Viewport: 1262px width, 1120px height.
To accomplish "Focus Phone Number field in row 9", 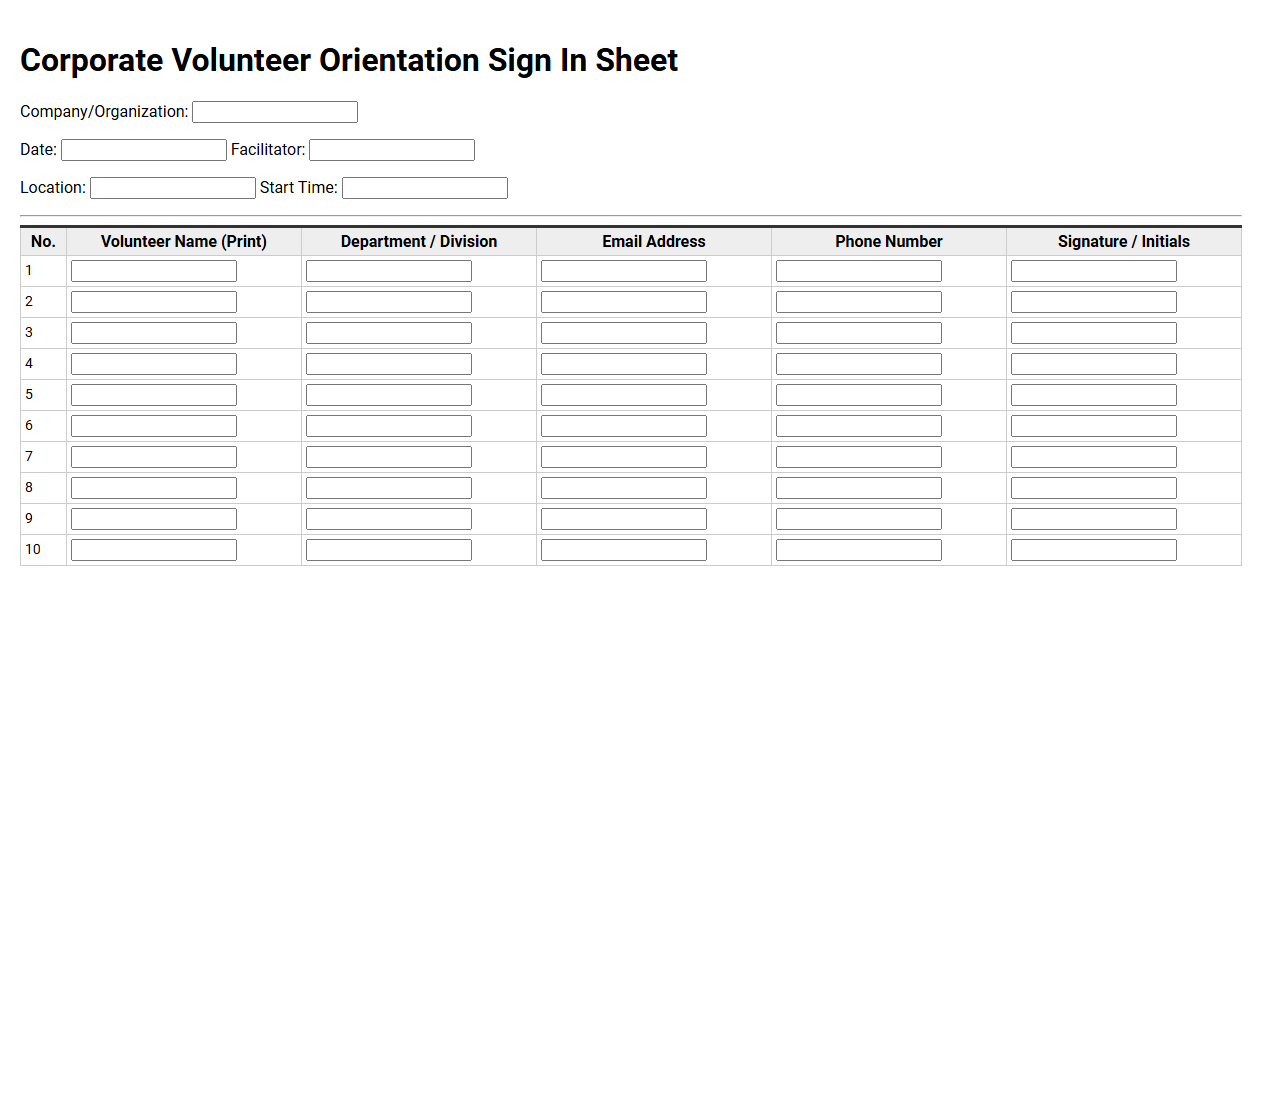I will coord(859,519).
